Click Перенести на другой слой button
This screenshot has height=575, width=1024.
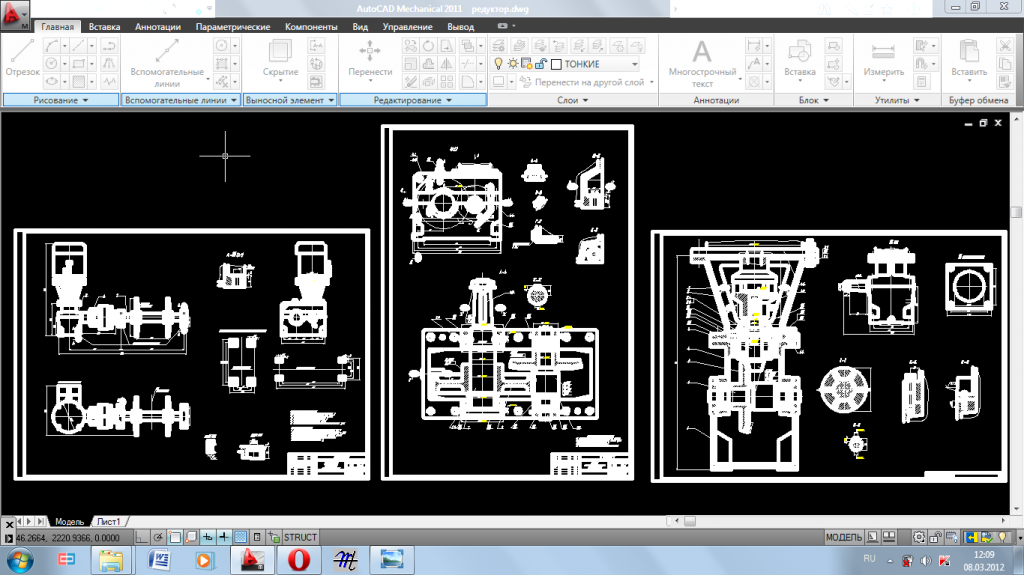tap(588, 82)
